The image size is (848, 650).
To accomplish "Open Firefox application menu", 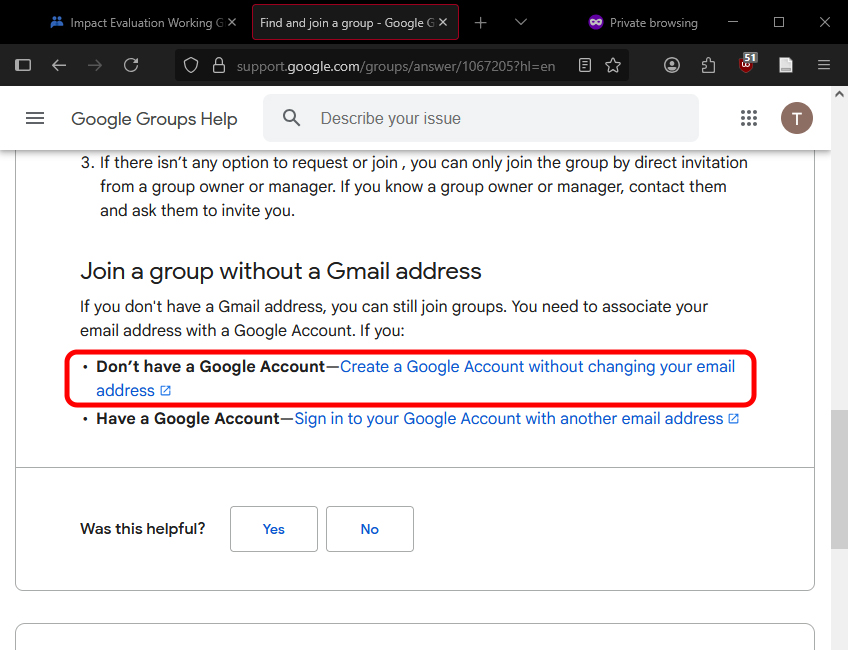I will point(824,65).
